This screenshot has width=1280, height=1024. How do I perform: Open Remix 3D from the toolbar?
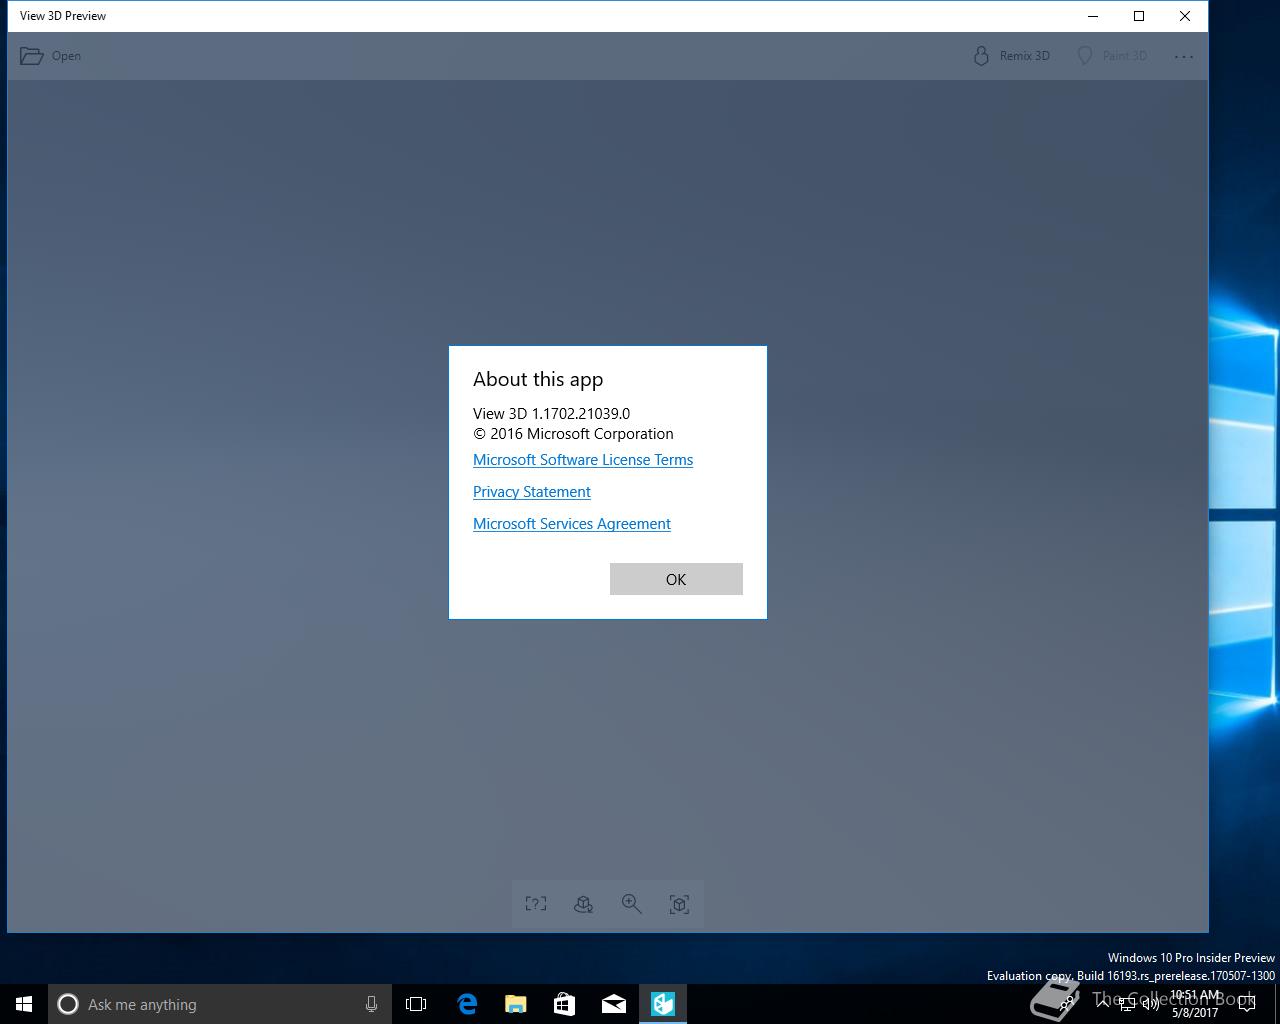(x=1011, y=56)
